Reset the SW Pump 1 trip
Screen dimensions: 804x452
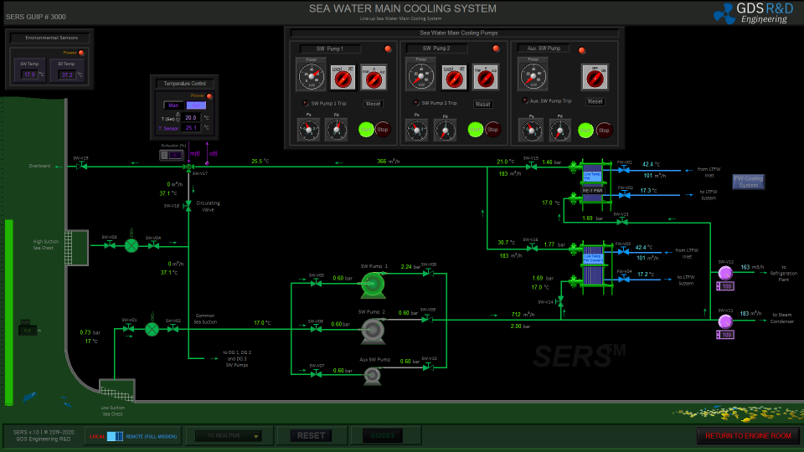click(x=373, y=104)
